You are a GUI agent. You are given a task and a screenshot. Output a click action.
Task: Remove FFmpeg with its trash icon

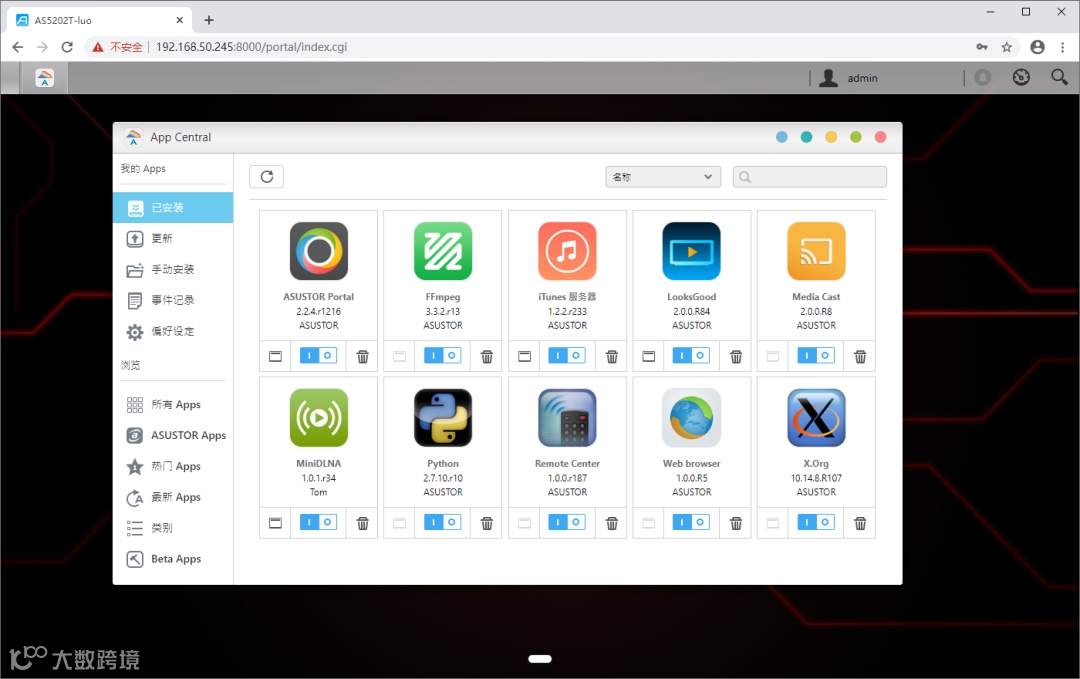coord(487,356)
